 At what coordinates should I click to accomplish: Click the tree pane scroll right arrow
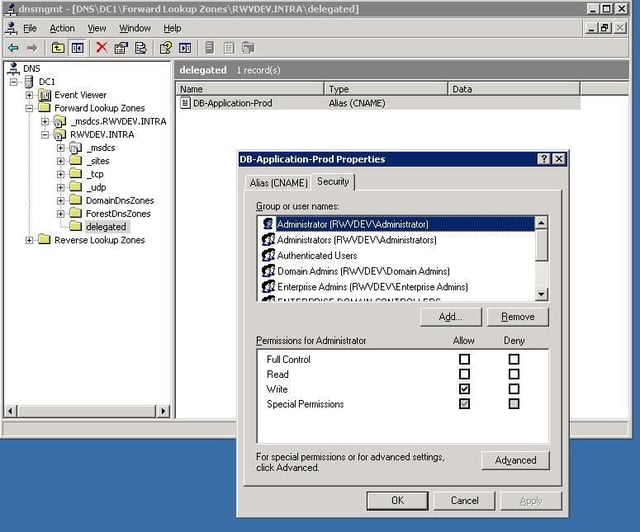point(163,411)
